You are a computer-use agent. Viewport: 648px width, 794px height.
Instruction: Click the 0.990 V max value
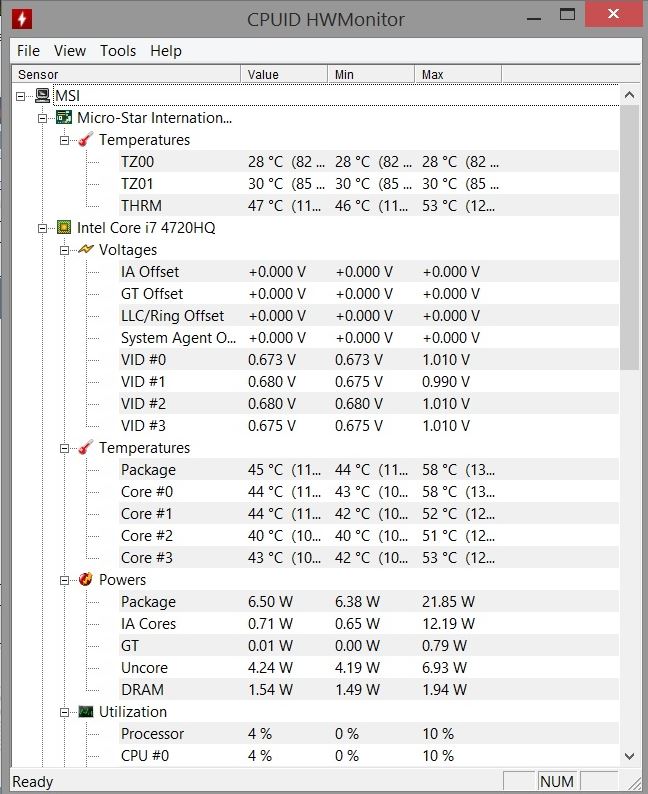tap(446, 382)
